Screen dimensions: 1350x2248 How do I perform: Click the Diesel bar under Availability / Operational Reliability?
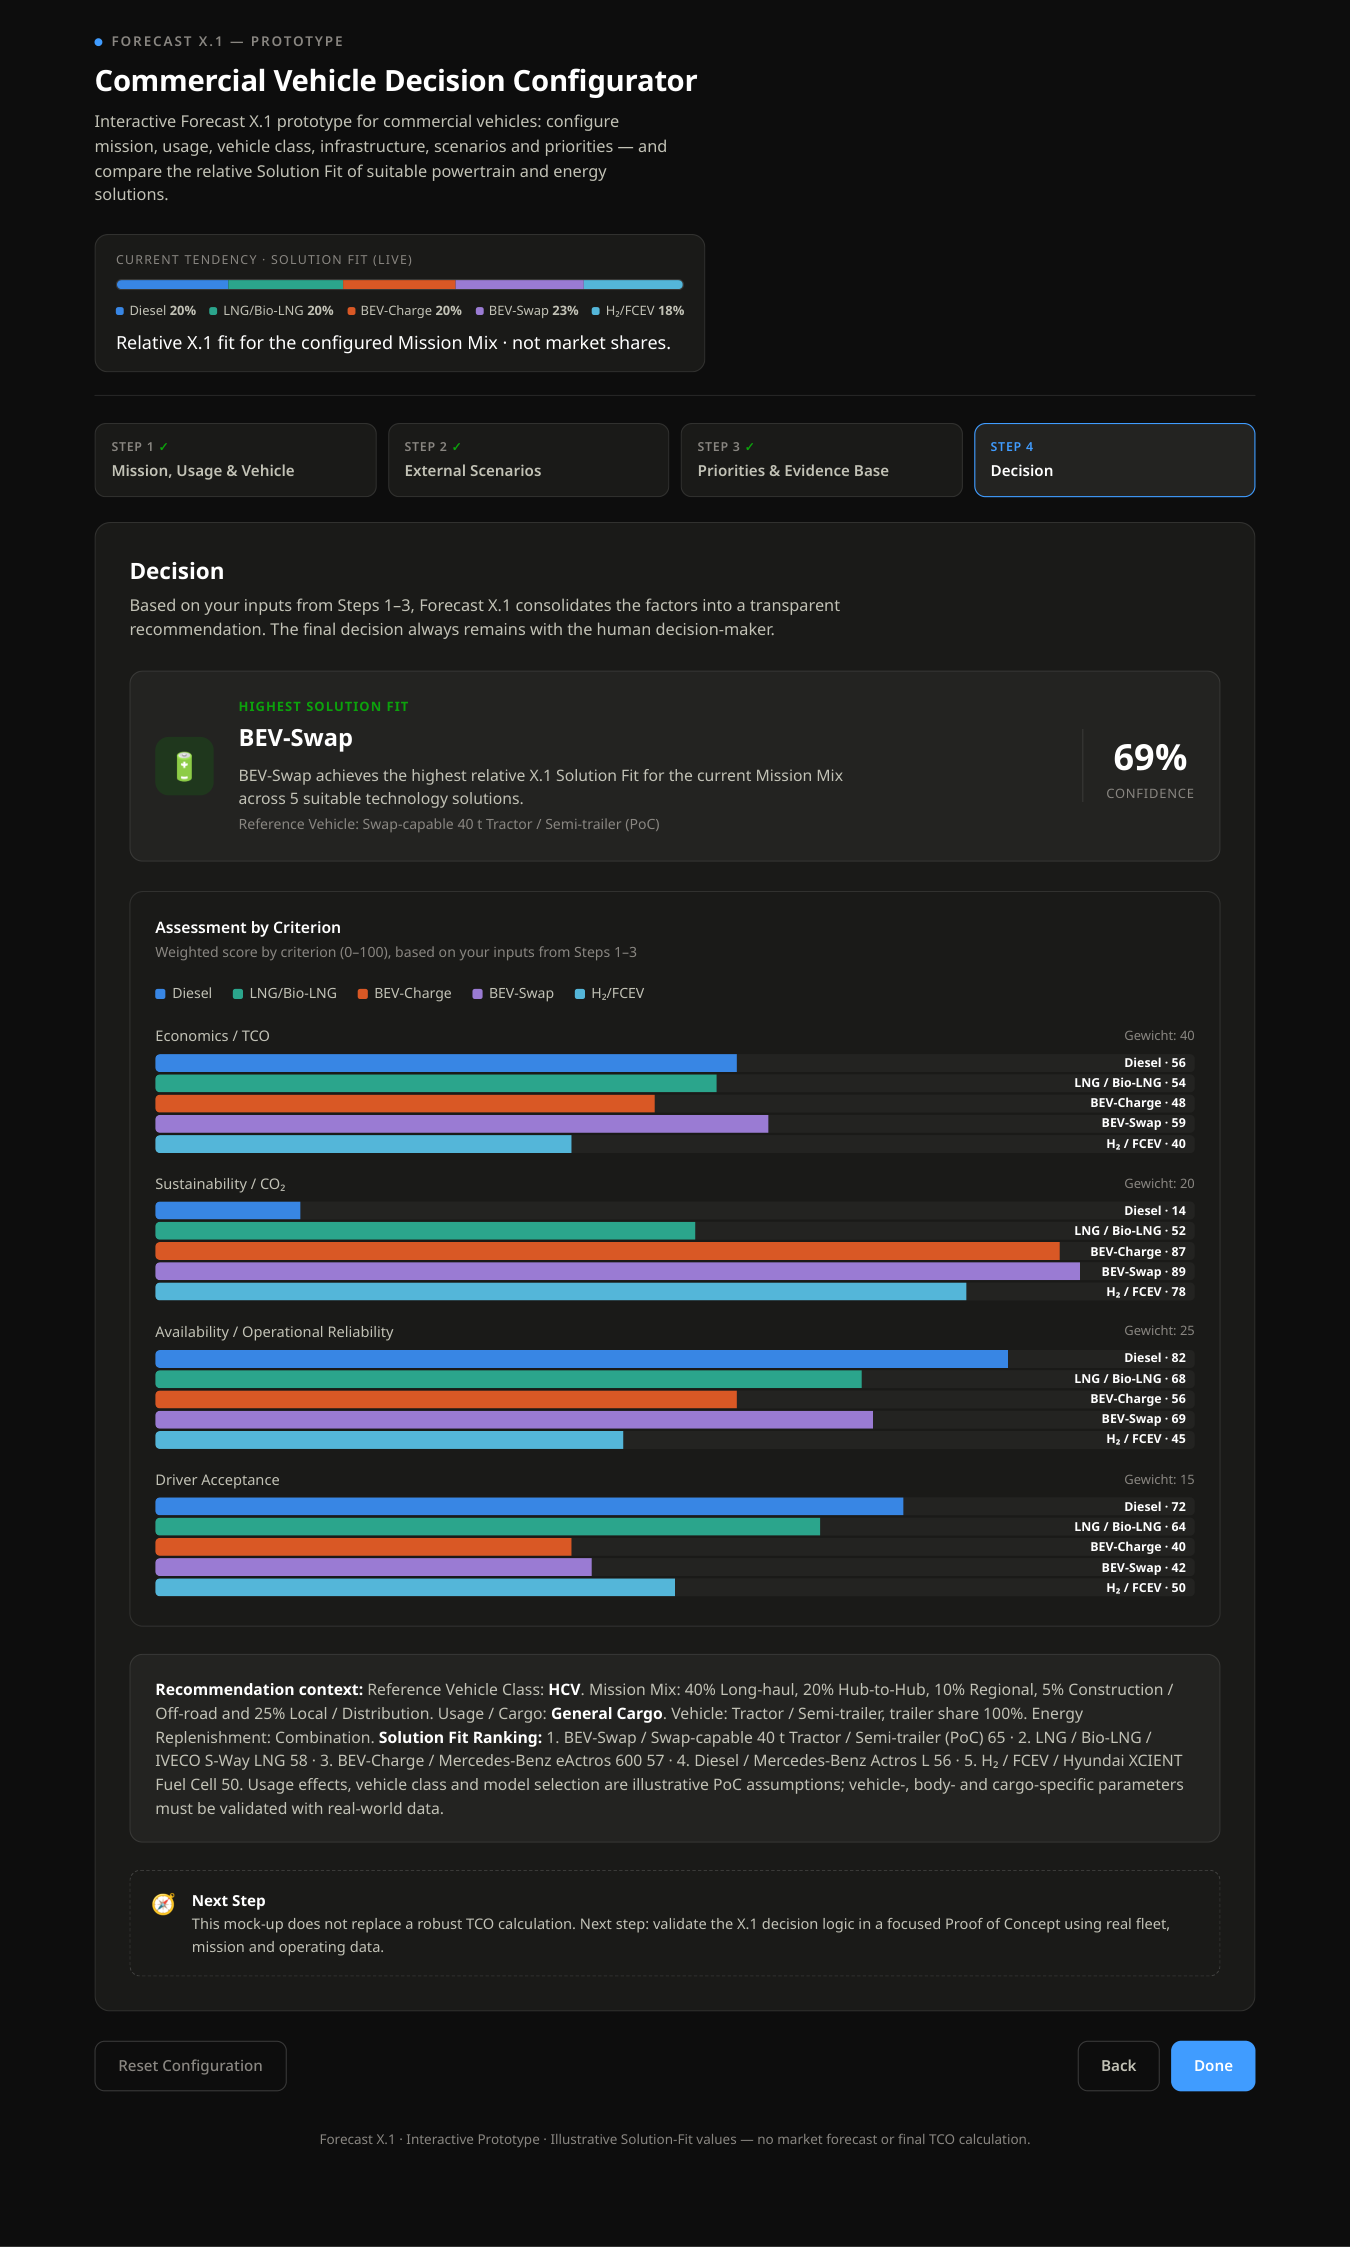581,1359
